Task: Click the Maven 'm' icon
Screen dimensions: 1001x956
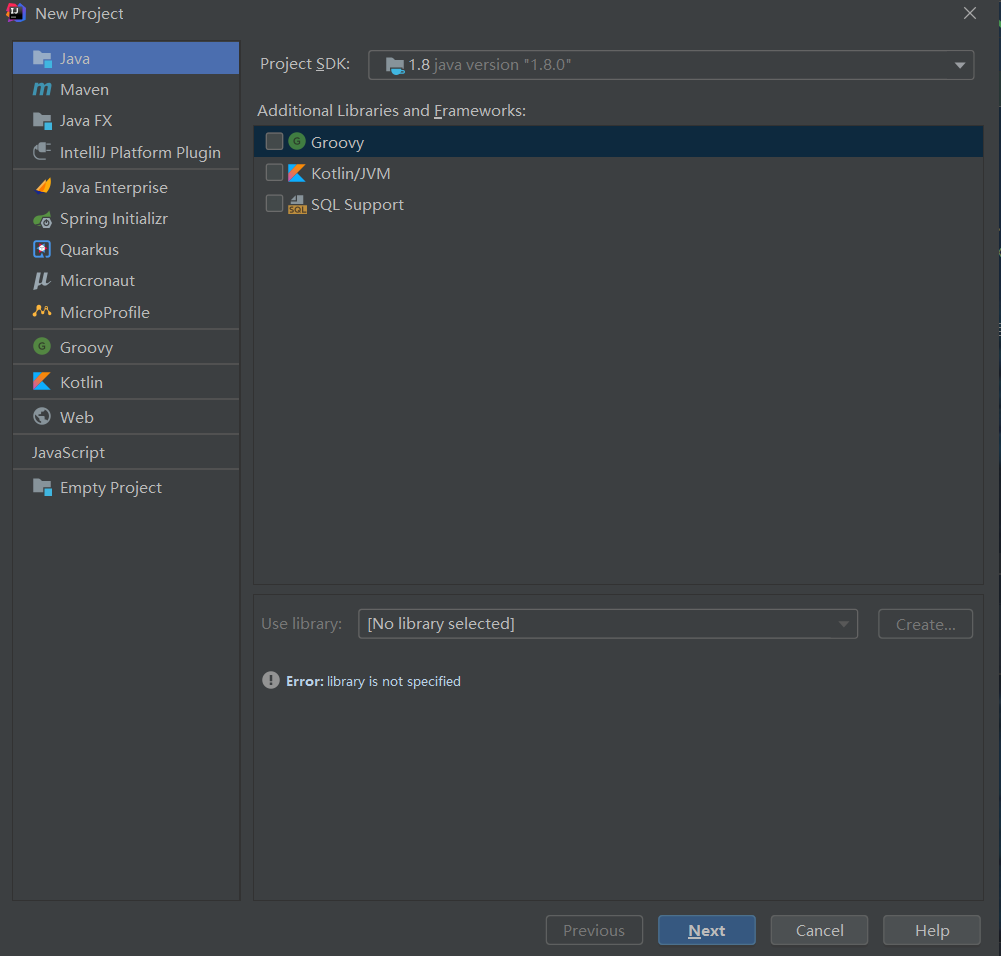Action: click(42, 89)
